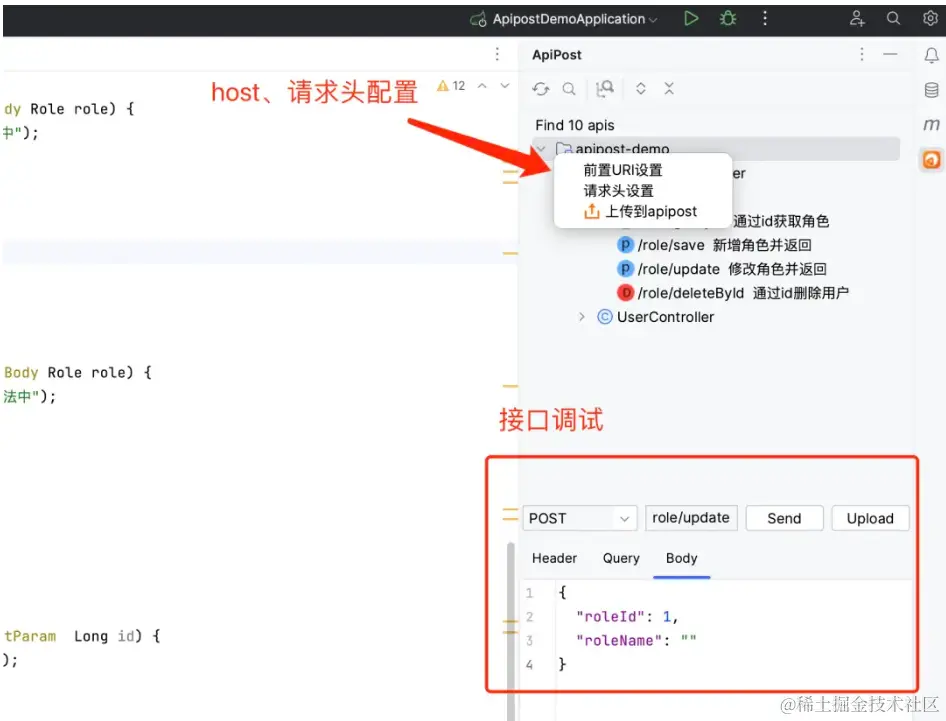
Task: Select 请求头设置 from the context menu
Action: pos(618,191)
